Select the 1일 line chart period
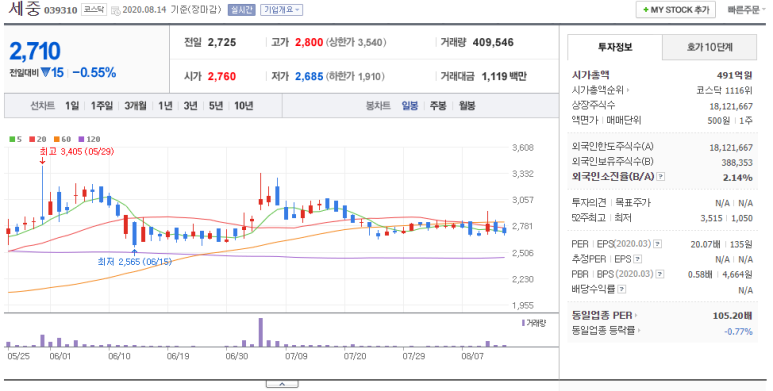Screen dimensions: 773x391 pos(72,106)
